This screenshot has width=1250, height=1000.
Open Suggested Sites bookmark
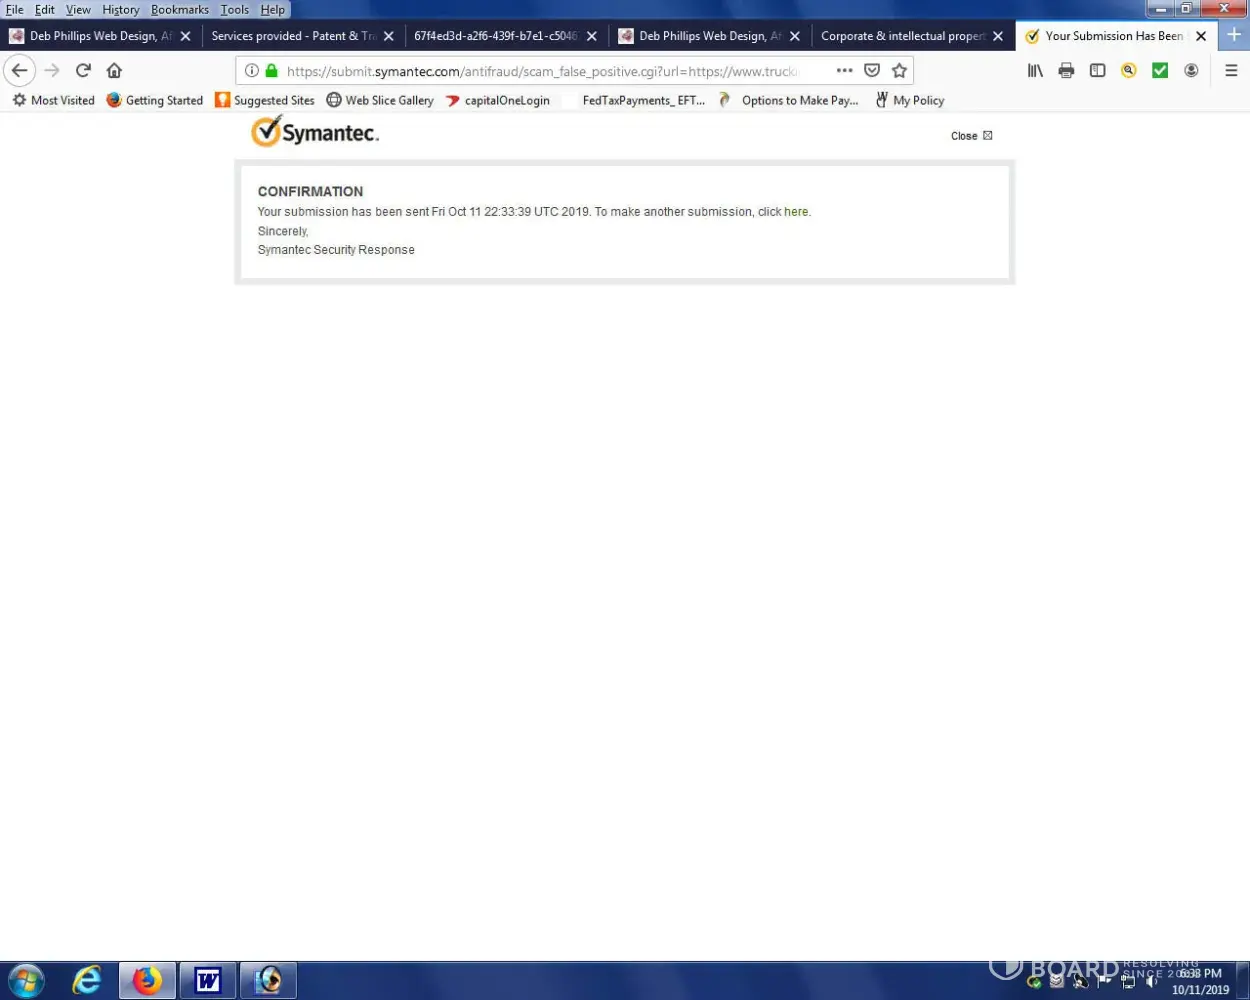point(265,100)
